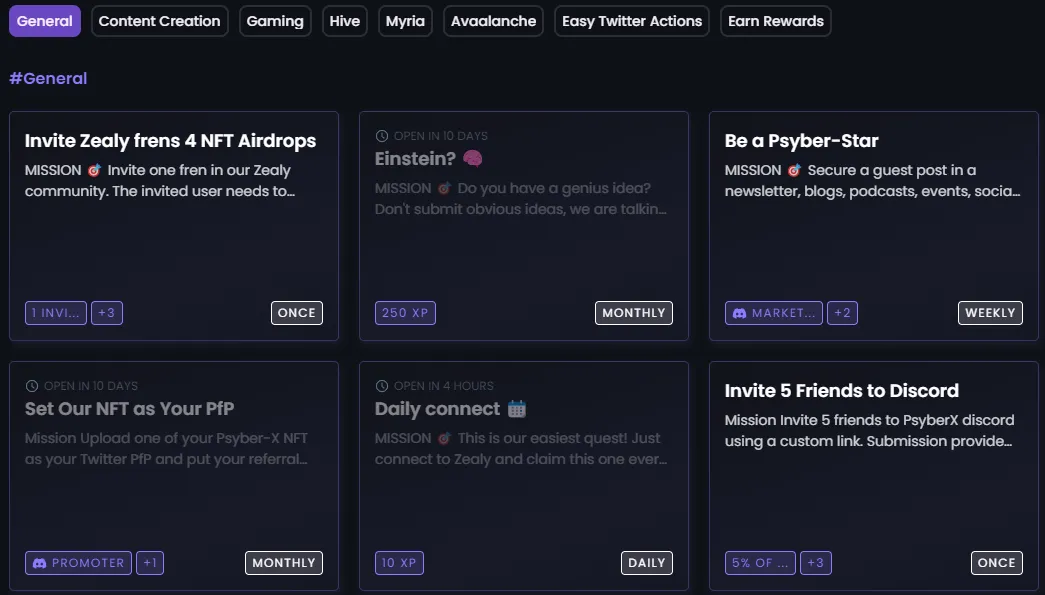This screenshot has height=595, width=1045.
Task: Click the +1 badge on PfP card
Action: 150,563
